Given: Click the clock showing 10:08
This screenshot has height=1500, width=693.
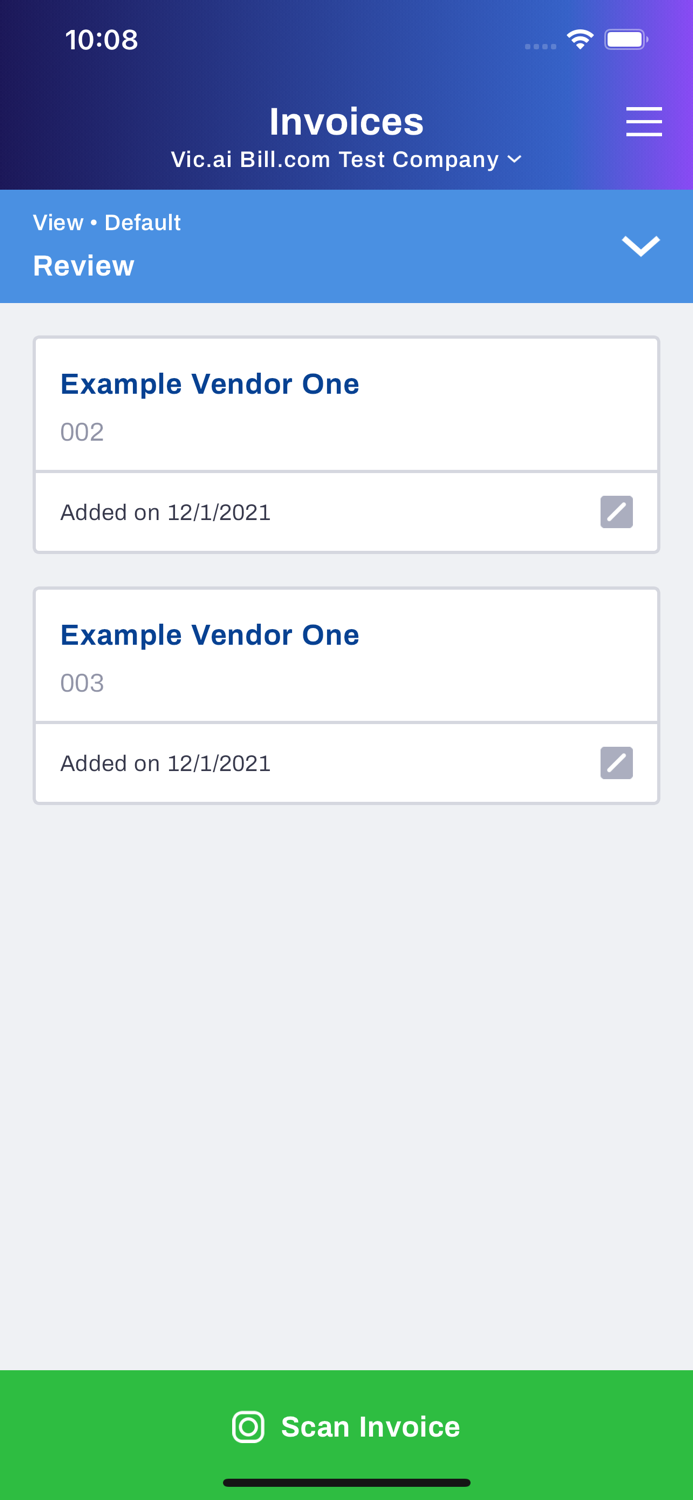Looking at the screenshot, I should point(102,38).
